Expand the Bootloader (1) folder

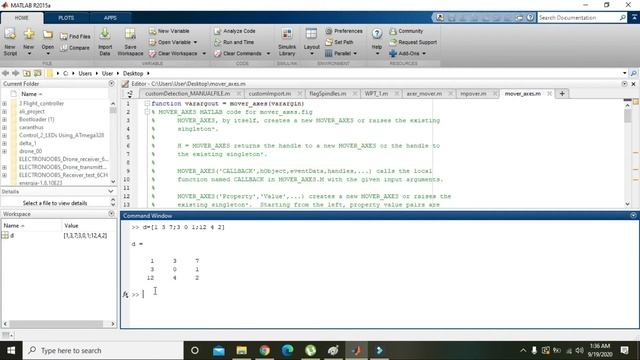click(x=4, y=120)
